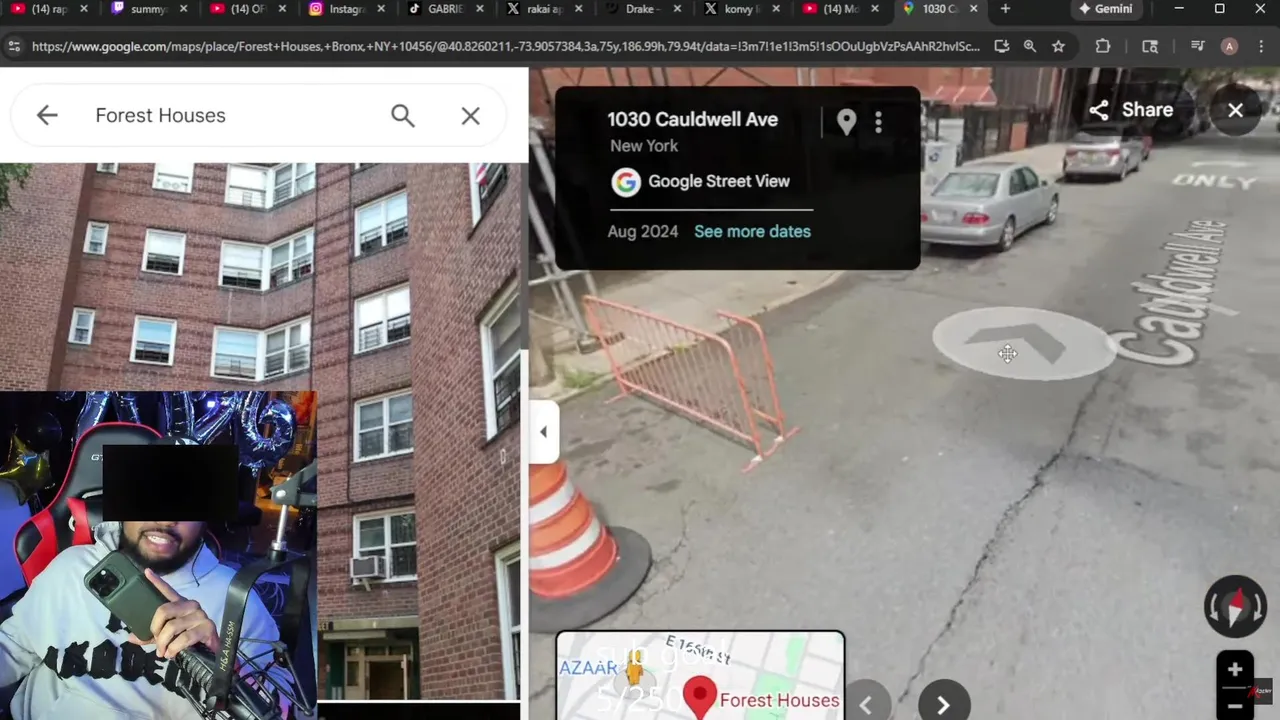Viewport: 1280px width, 720px height.
Task: Open the Chrome profile avatar A
Action: [x=1229, y=46]
